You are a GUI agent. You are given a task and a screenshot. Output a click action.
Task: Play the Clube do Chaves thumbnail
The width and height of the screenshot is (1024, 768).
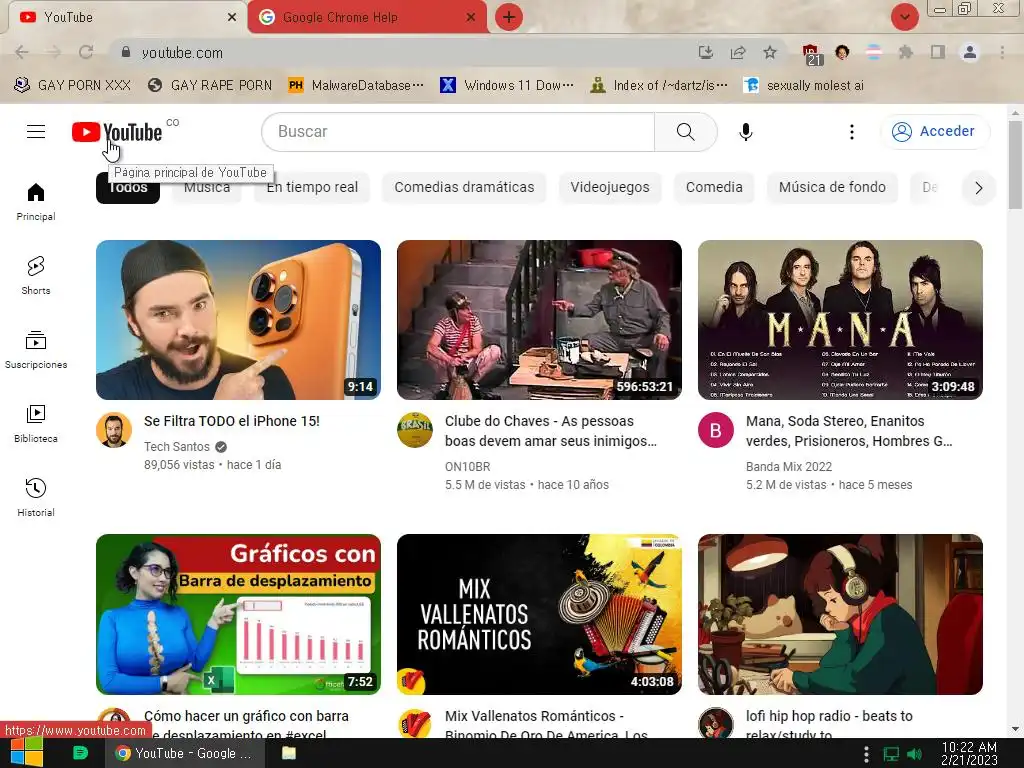(539, 320)
